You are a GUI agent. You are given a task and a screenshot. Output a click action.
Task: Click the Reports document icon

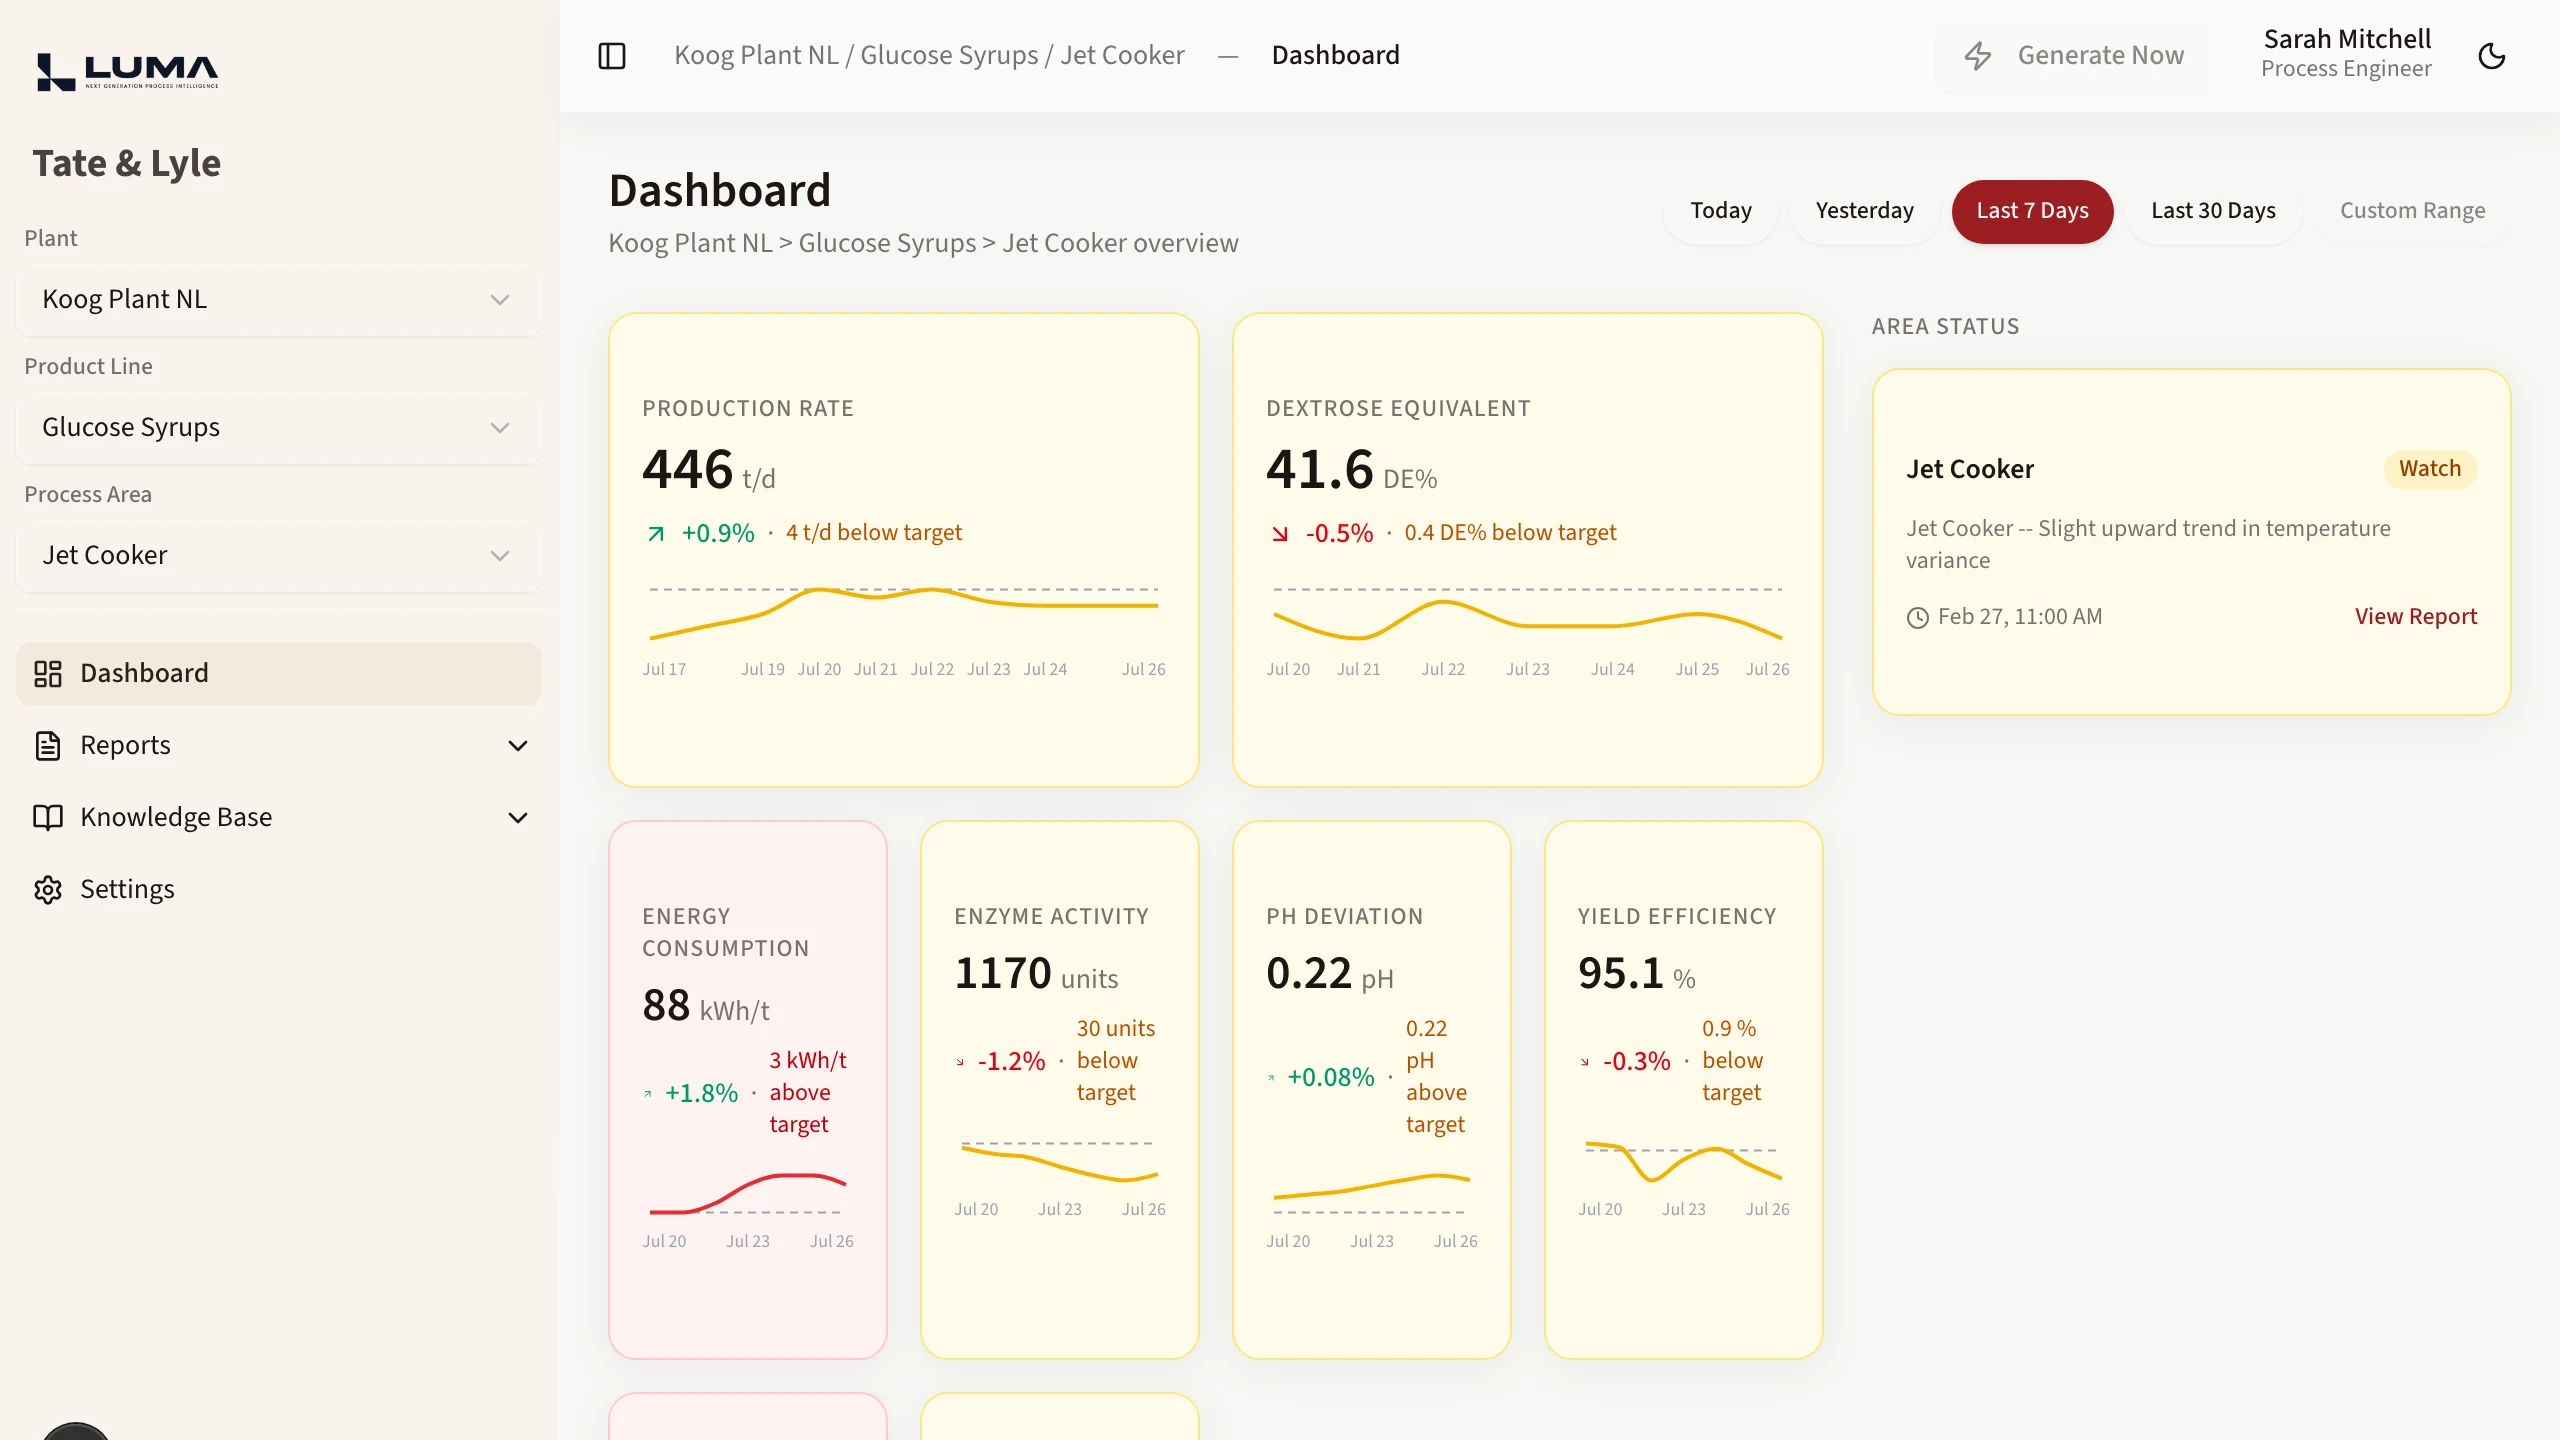[x=48, y=746]
